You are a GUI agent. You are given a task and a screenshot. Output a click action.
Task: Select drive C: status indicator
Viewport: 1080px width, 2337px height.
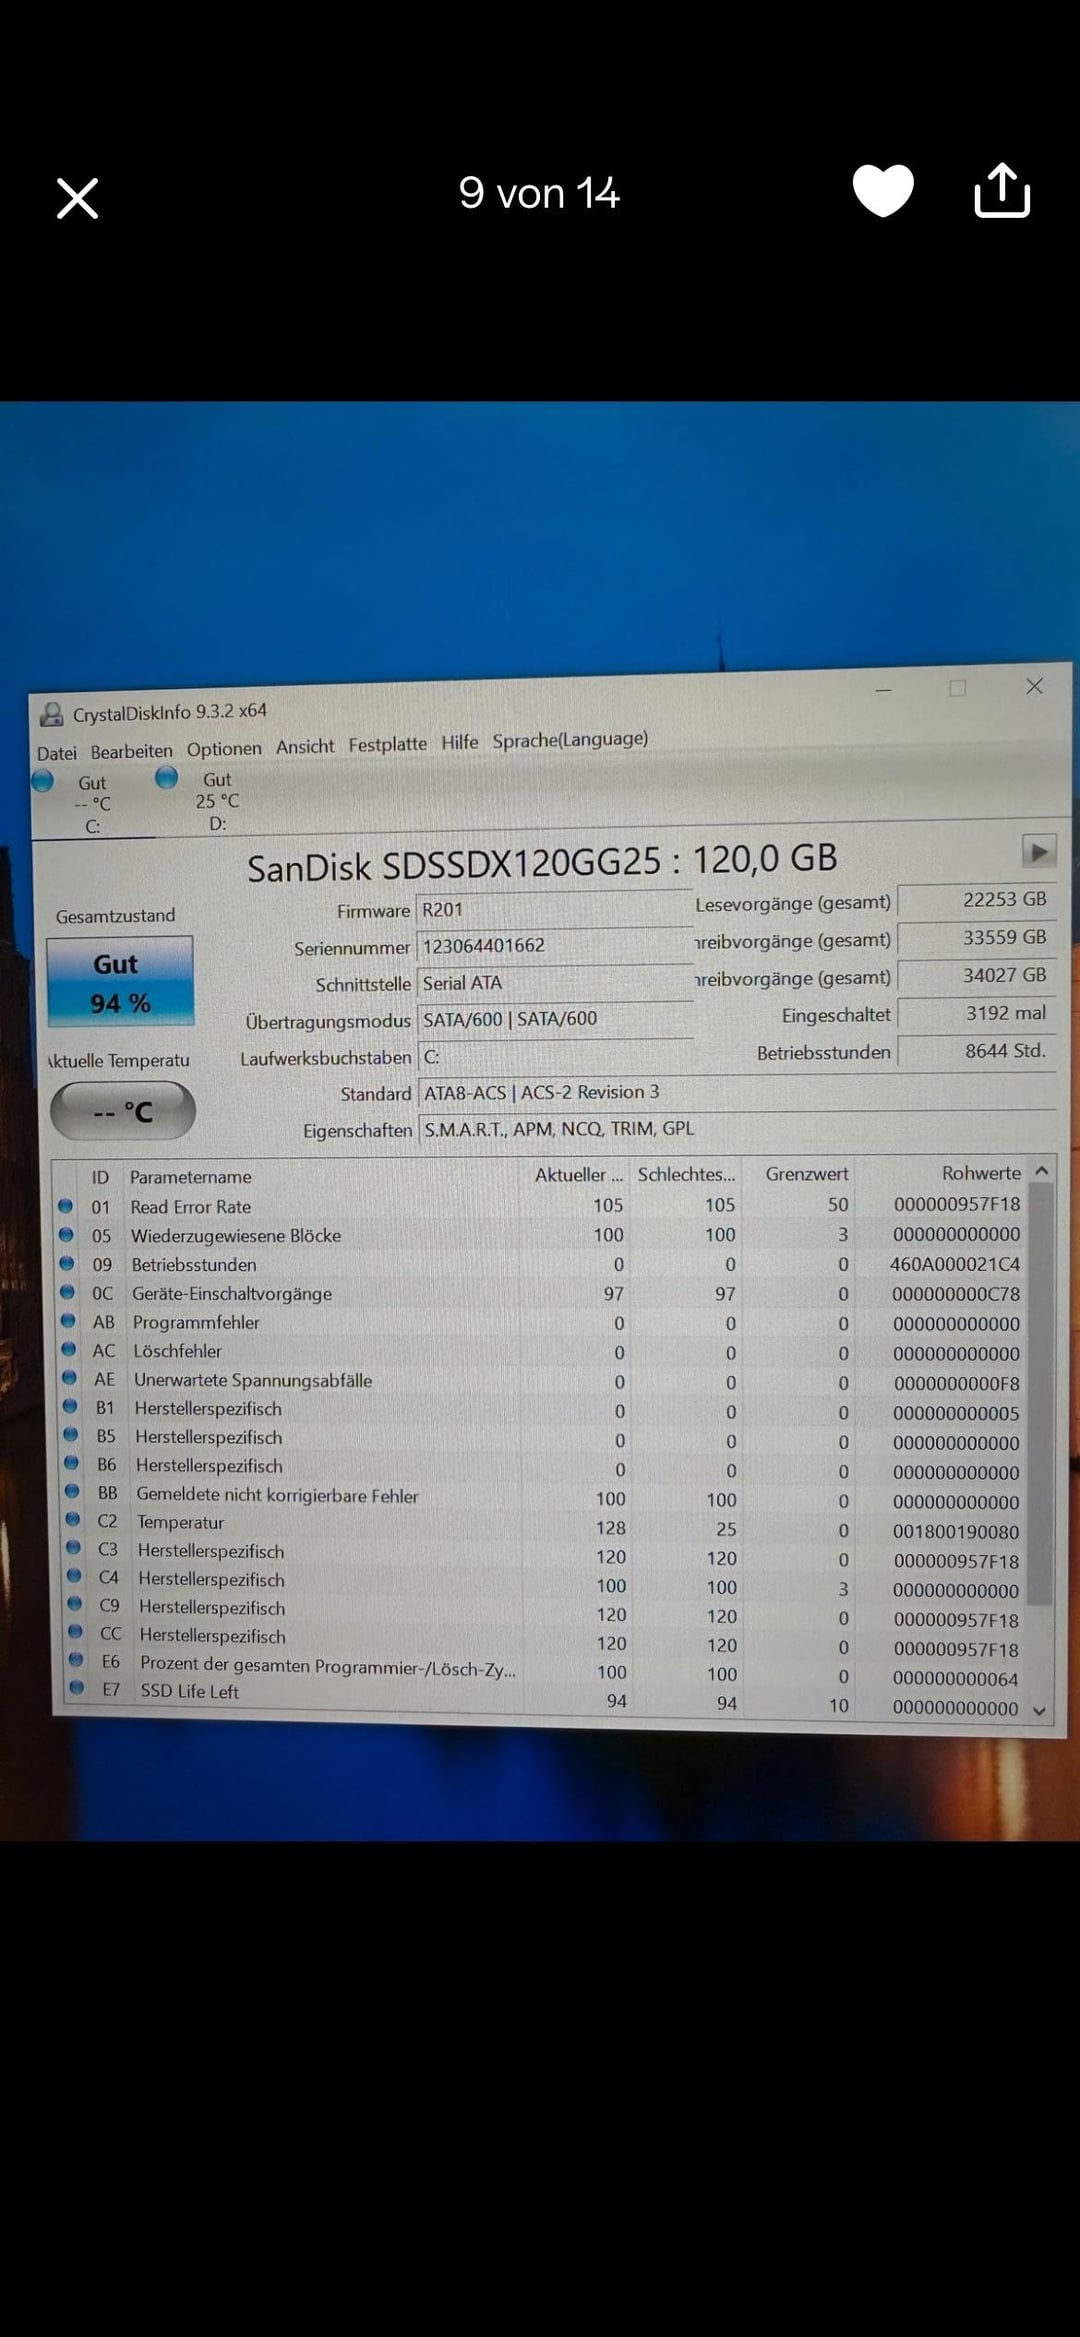[44, 781]
